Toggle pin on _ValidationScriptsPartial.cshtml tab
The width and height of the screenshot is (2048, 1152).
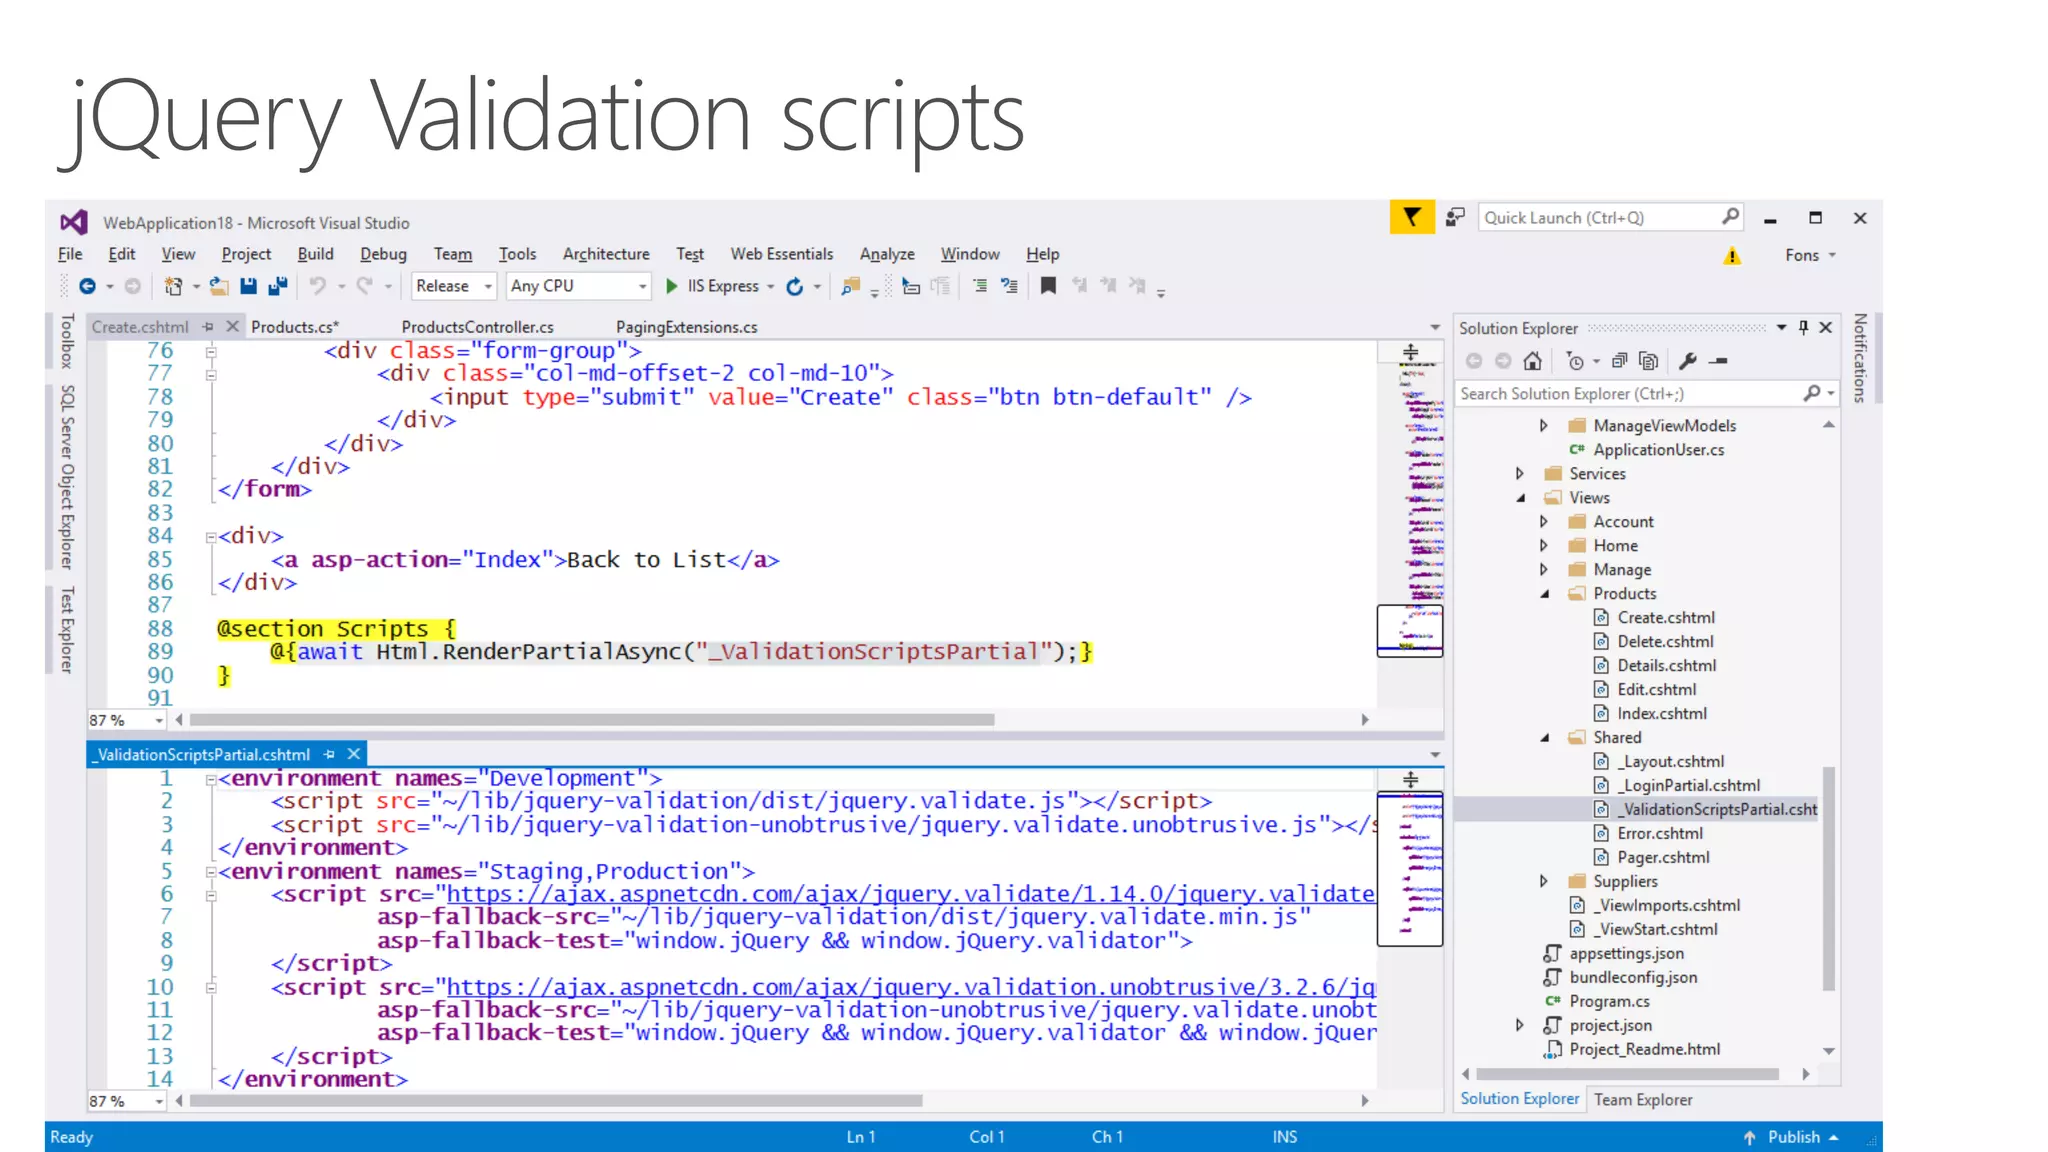coord(329,755)
